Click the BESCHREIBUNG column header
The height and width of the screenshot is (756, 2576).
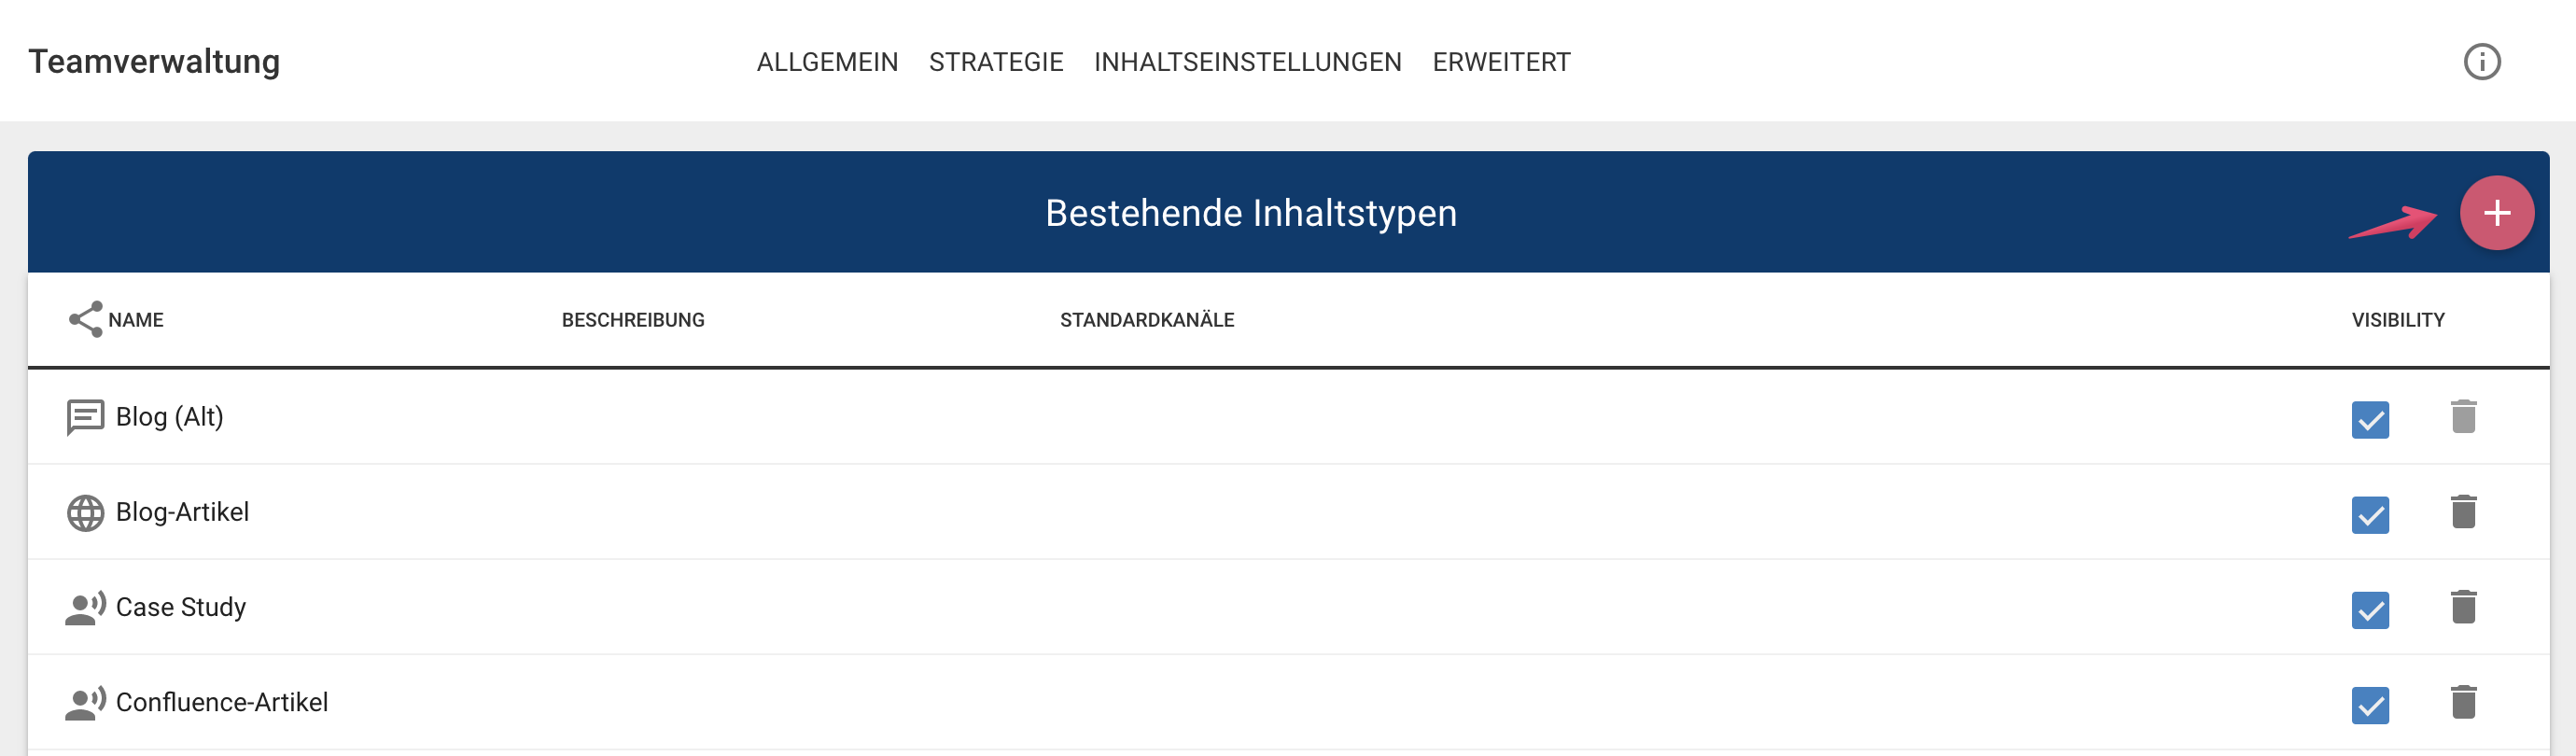(633, 320)
